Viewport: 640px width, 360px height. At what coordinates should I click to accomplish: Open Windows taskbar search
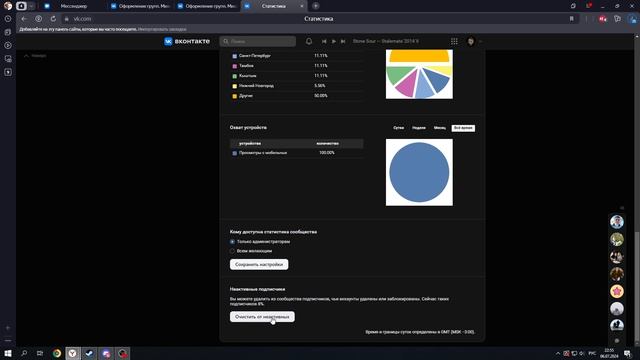24,353
